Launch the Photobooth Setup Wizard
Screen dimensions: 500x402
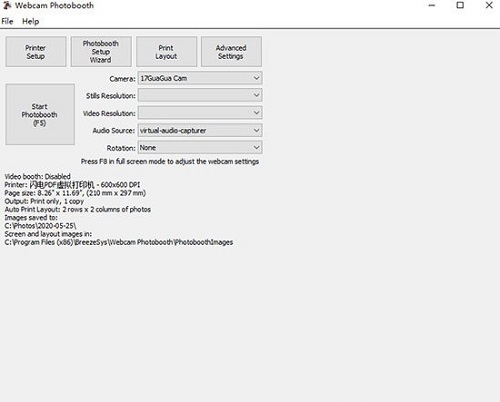point(101,52)
